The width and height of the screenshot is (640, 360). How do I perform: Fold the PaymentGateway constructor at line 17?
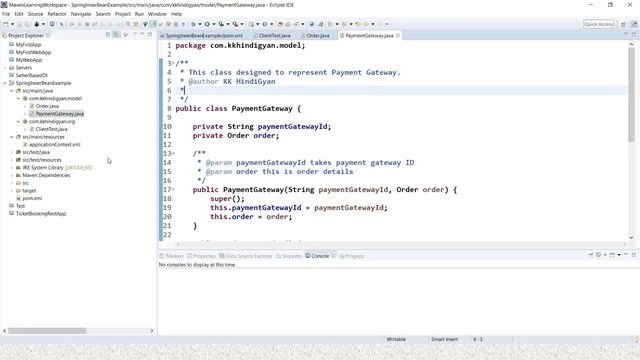tap(173, 189)
